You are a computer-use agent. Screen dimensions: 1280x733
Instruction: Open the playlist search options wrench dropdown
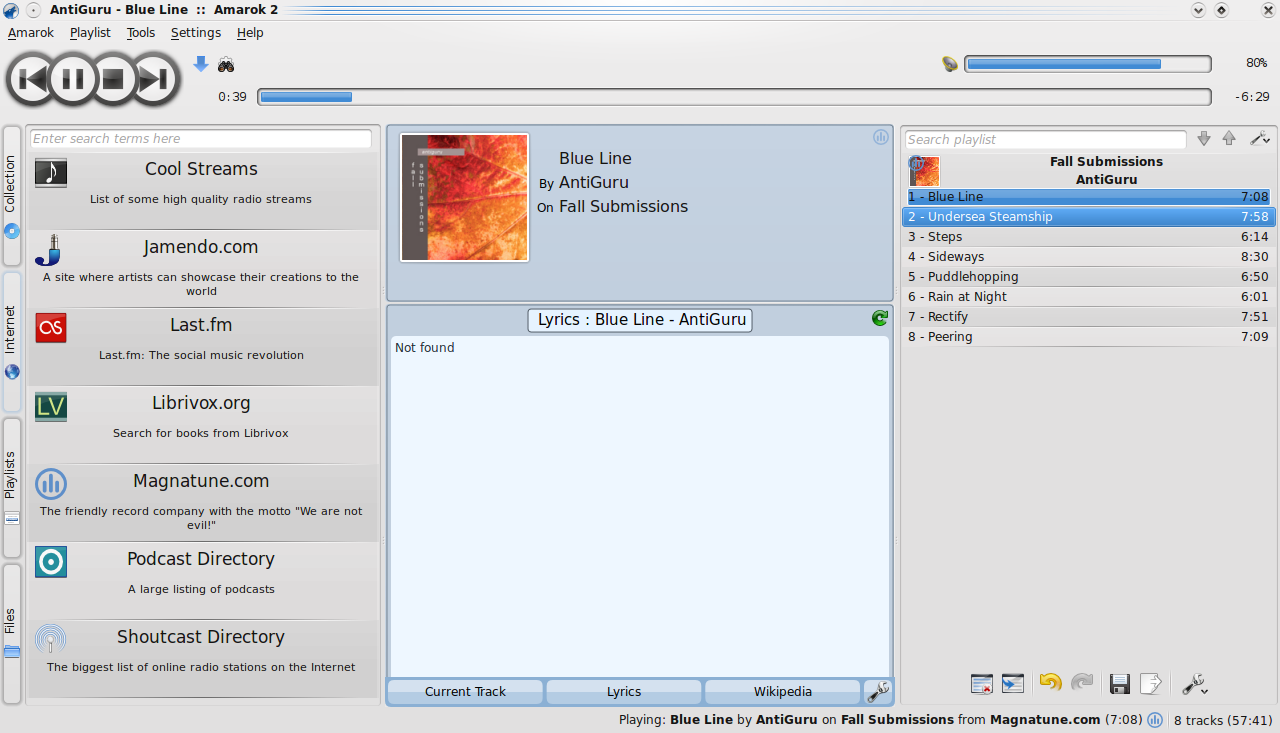[x=1260, y=139]
